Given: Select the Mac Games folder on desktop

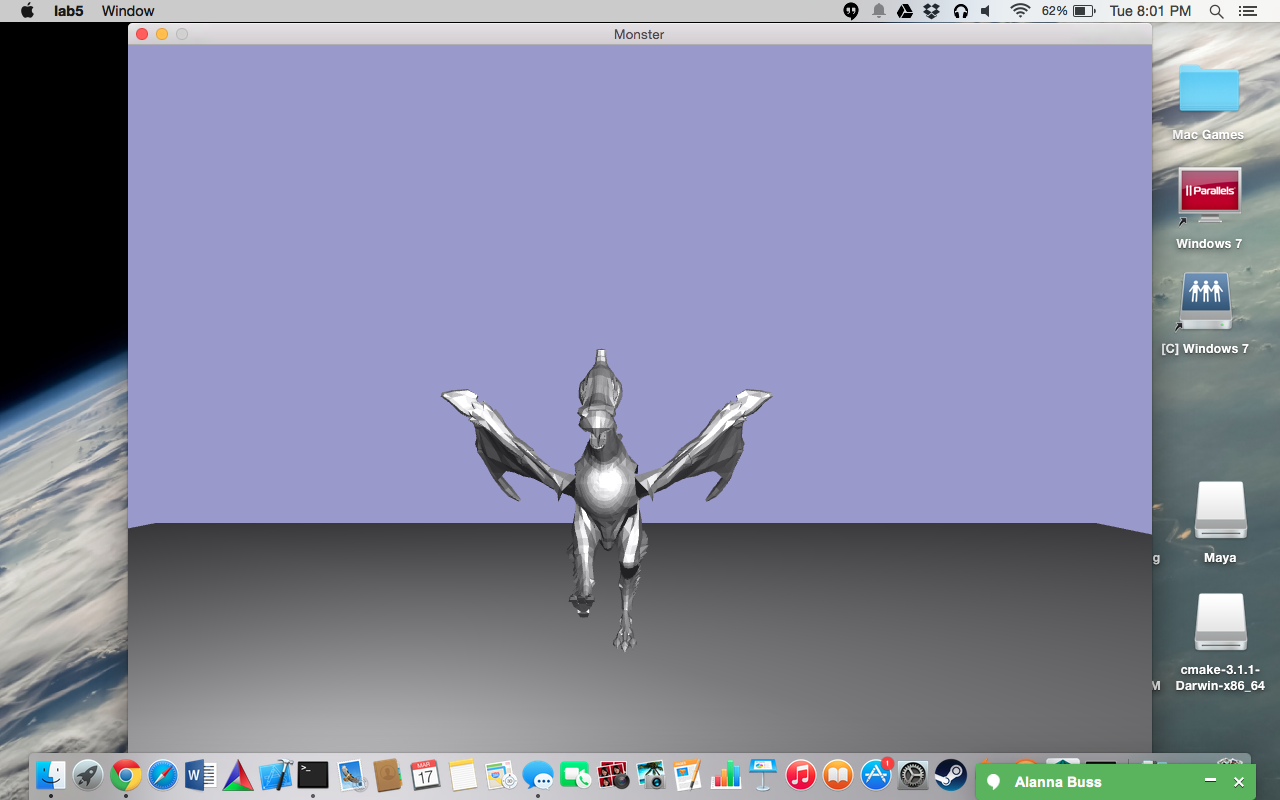Looking at the screenshot, I should coord(1208,102).
